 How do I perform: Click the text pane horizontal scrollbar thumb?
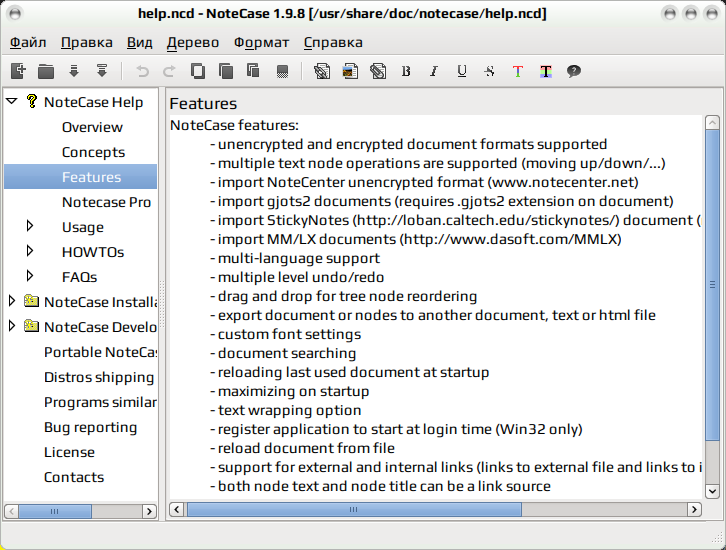pos(354,509)
